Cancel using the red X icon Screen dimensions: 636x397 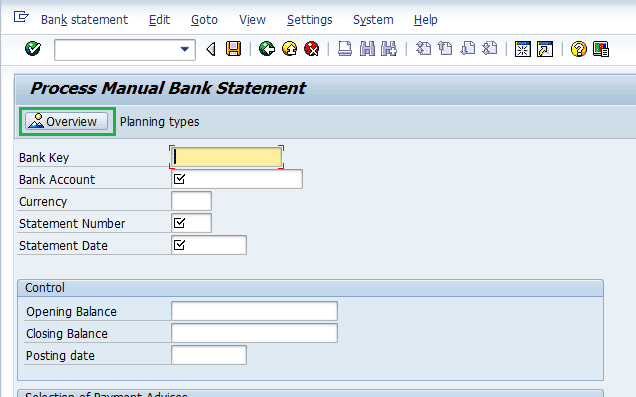(312, 49)
